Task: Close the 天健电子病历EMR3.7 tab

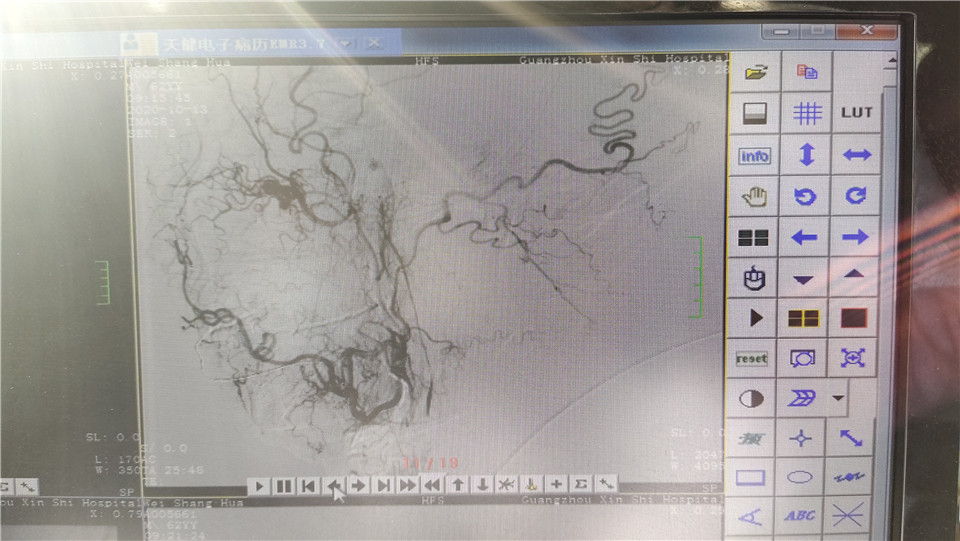Action: click(373, 43)
